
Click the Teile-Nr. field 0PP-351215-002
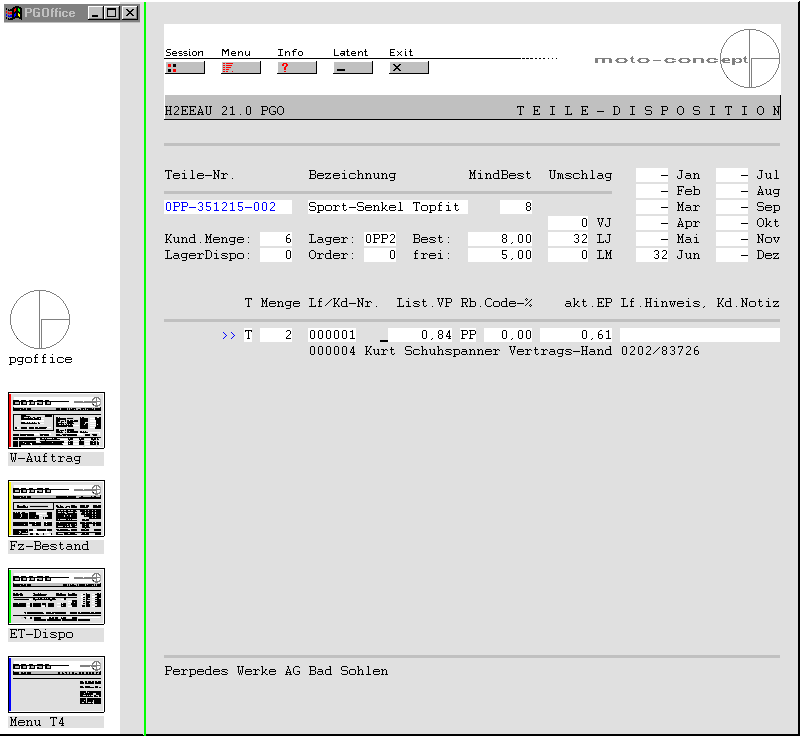click(x=228, y=207)
